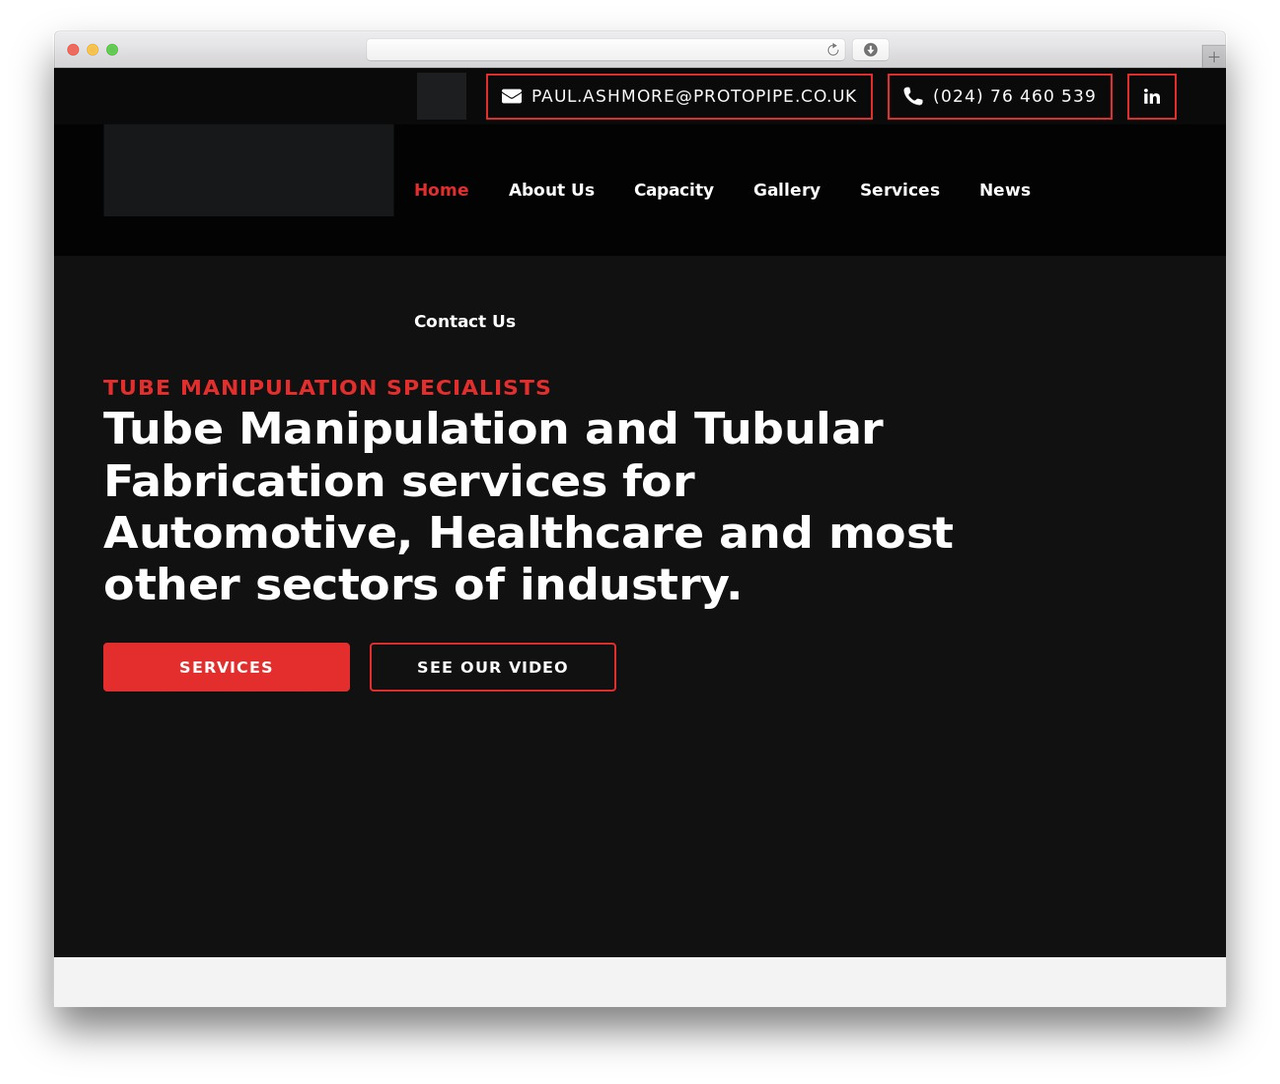This screenshot has height=1084, width=1280.
Task: Open the Capacity menu item
Action: pyautogui.click(x=674, y=190)
